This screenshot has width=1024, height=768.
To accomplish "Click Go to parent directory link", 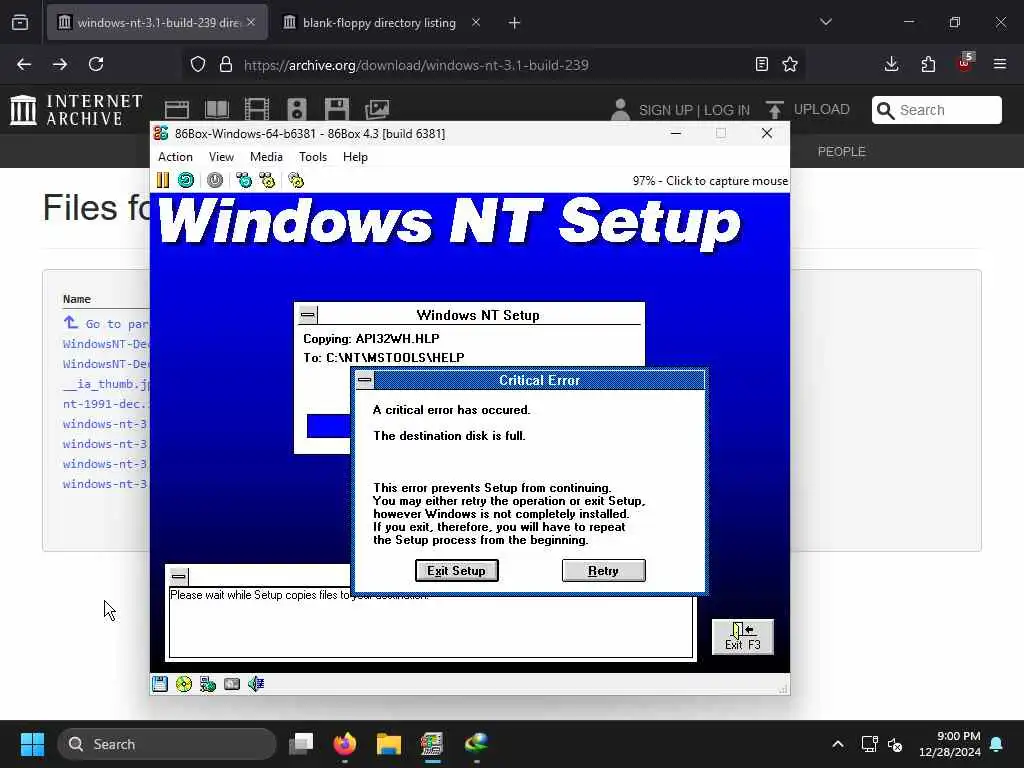I will pyautogui.click(x=106, y=323).
